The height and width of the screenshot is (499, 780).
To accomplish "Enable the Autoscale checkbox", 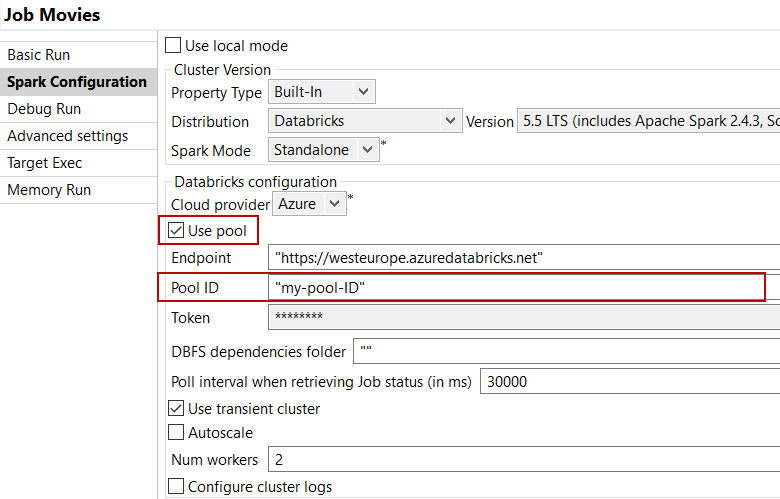I will pyautogui.click(x=176, y=433).
